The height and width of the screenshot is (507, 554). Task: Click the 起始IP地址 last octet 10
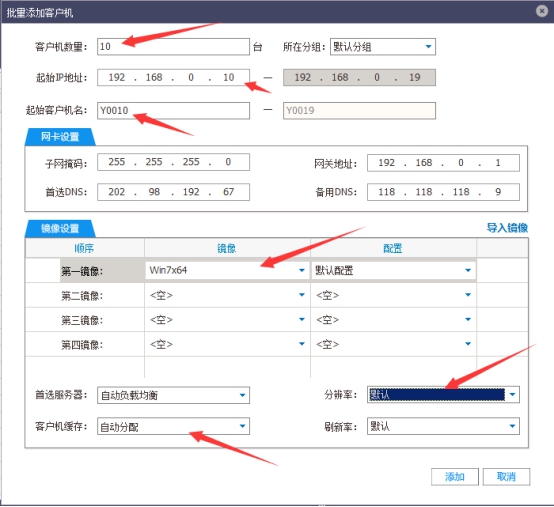pos(229,77)
